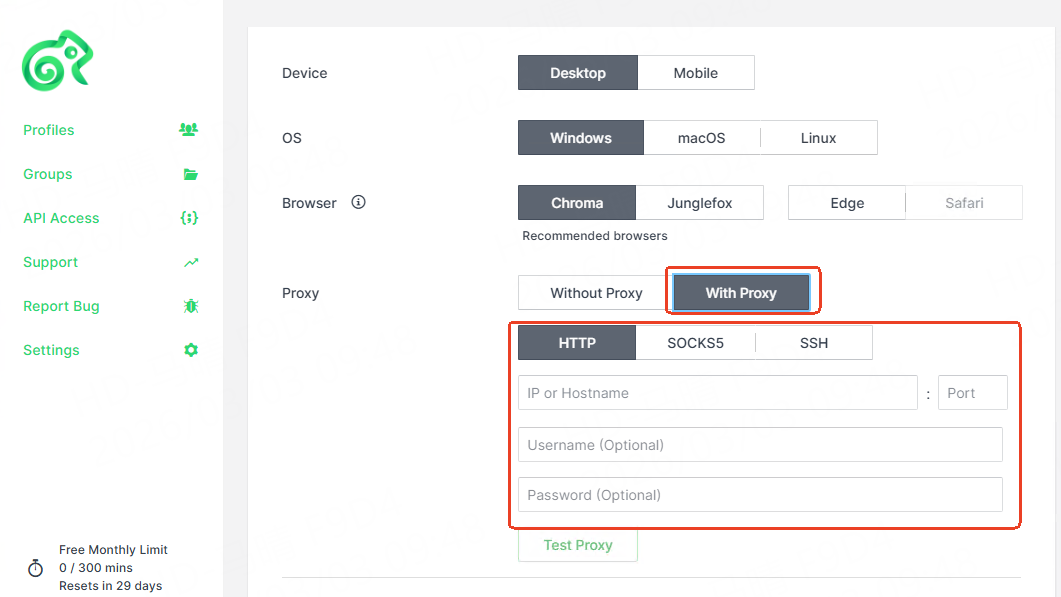Switch proxy type to SOCKS5 tab

click(695, 343)
